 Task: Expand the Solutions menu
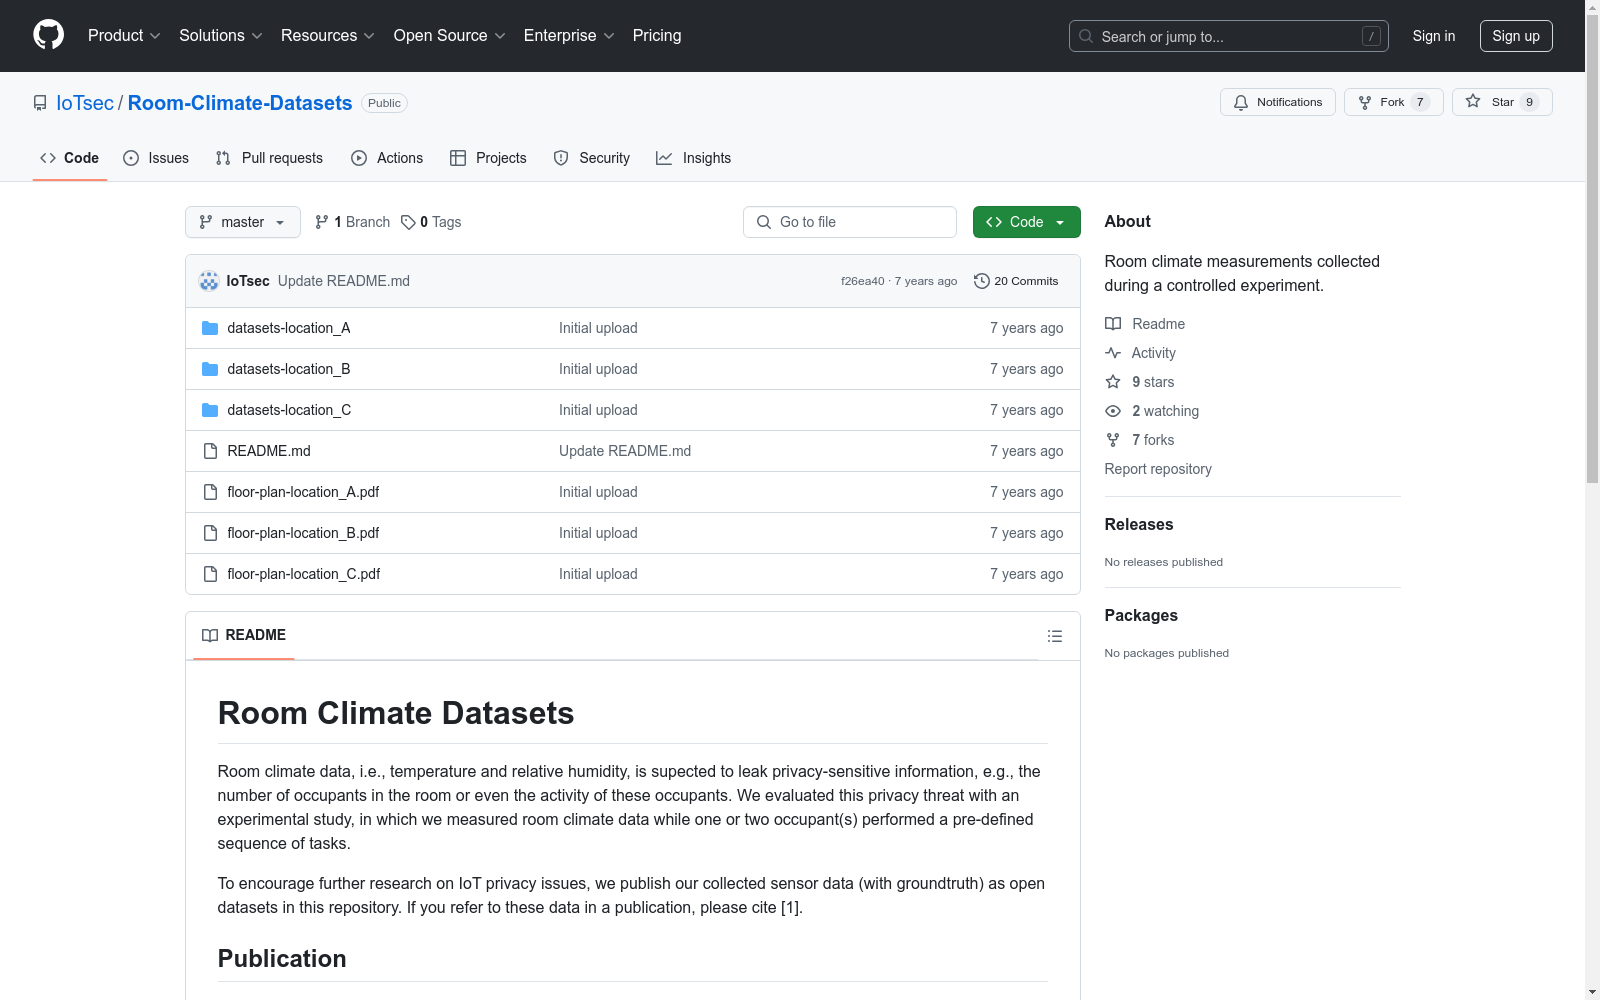click(x=221, y=36)
